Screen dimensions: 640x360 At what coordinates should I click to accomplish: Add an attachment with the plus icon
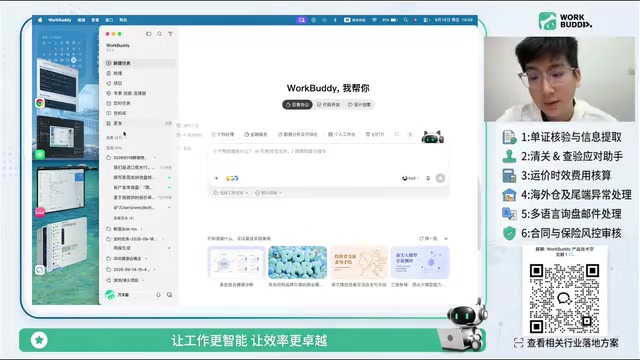tap(216, 178)
